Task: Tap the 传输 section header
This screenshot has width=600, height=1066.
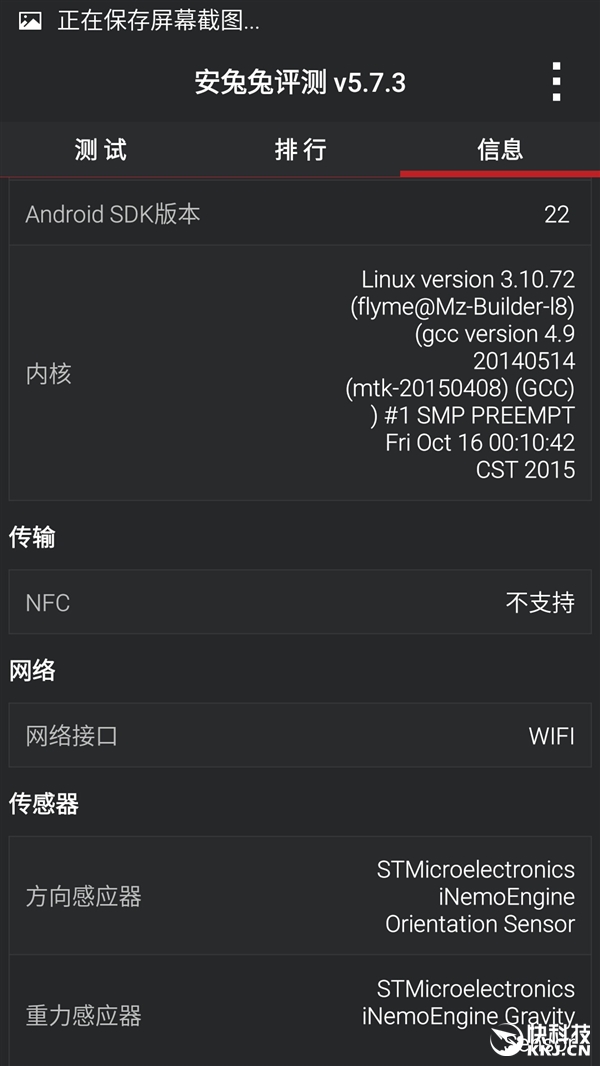Action: pyautogui.click(x=32, y=537)
